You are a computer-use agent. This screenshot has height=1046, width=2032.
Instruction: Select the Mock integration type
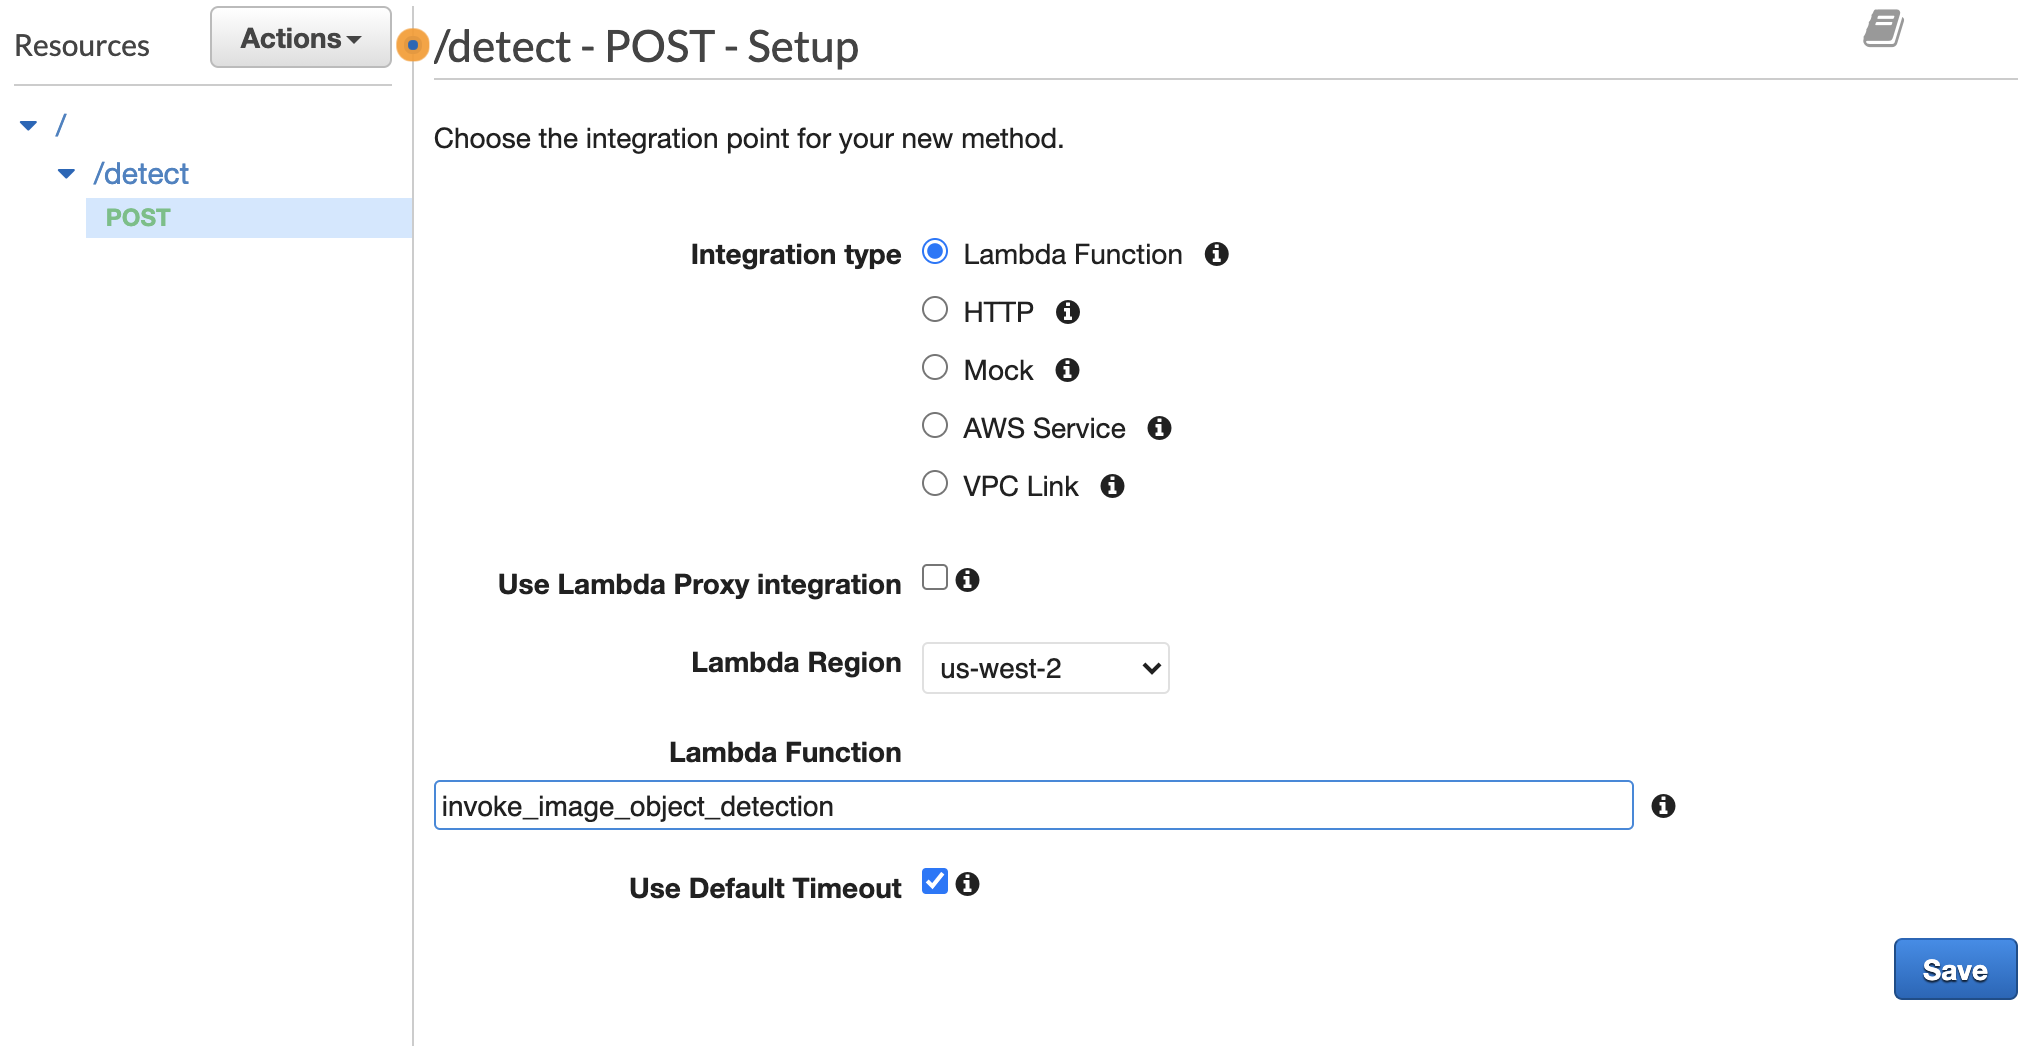(x=935, y=368)
